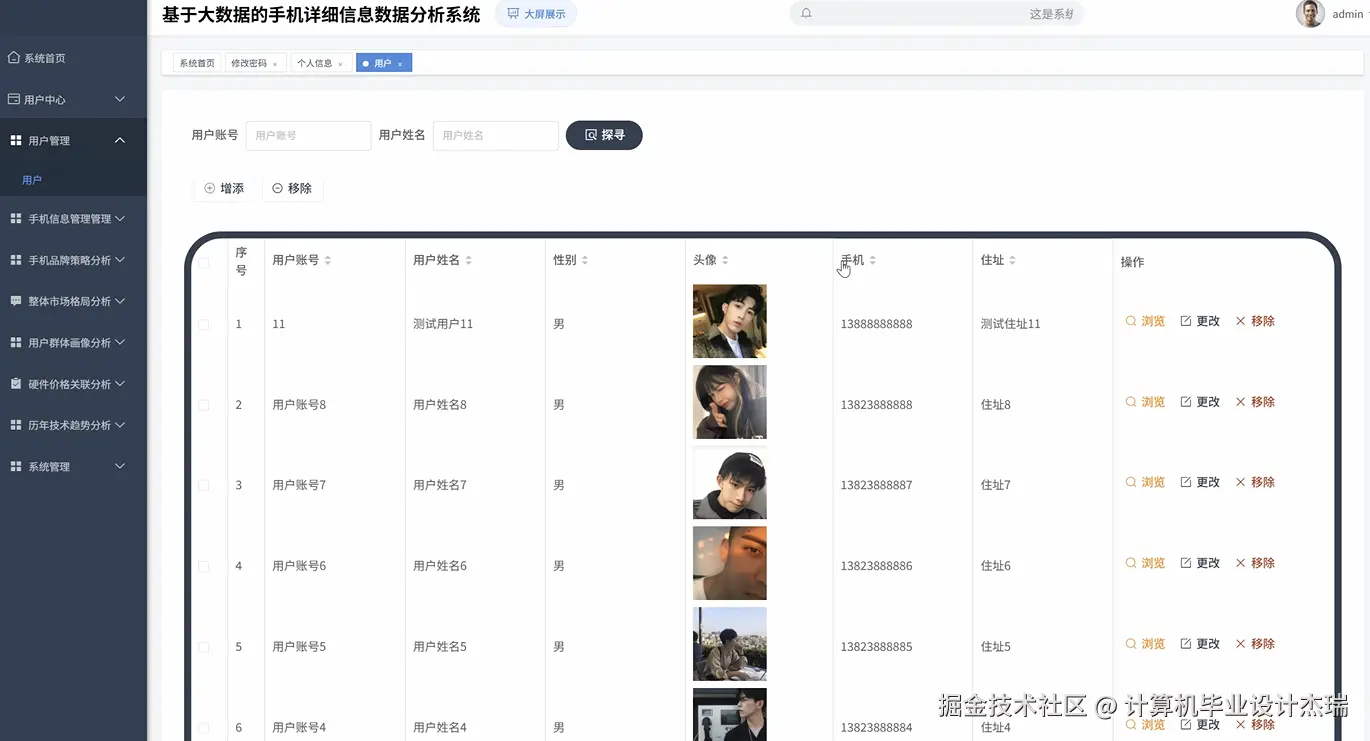Check the row 用户账号4 checkbox

pos(204,727)
